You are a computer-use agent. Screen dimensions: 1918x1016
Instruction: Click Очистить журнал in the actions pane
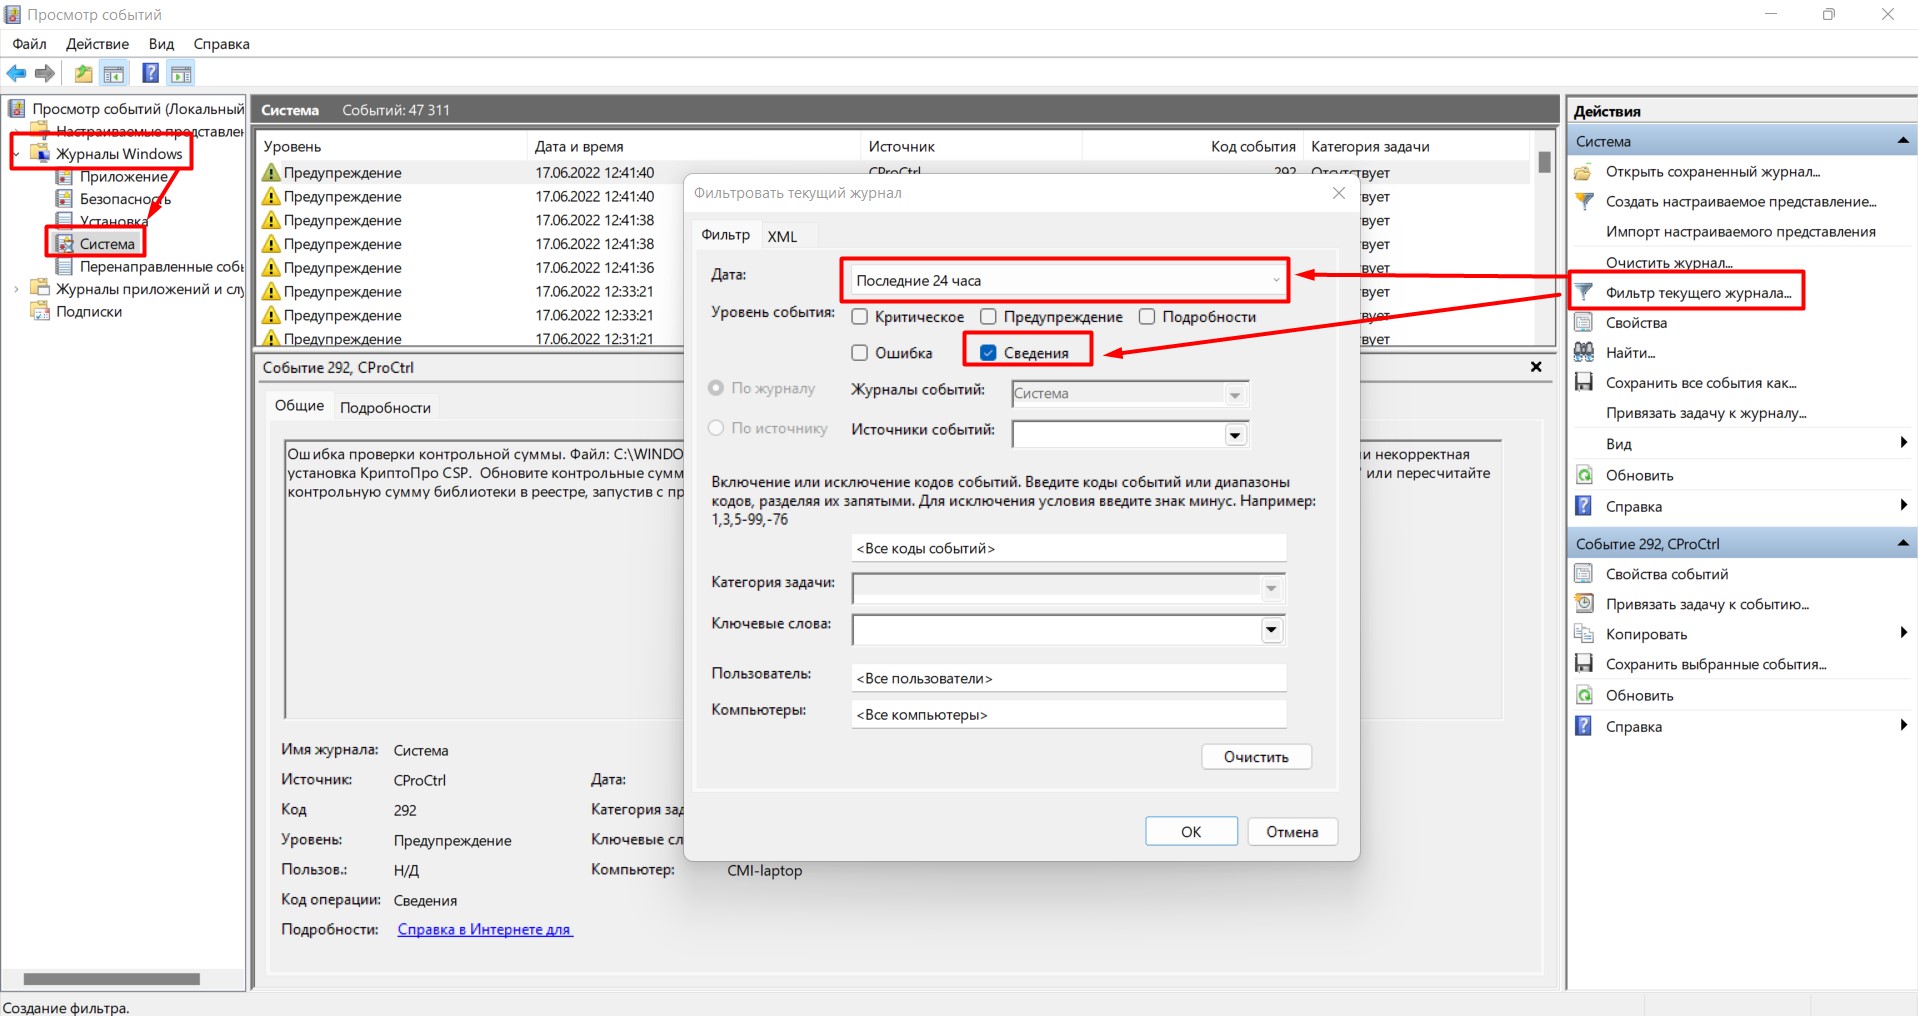[x=1668, y=262]
